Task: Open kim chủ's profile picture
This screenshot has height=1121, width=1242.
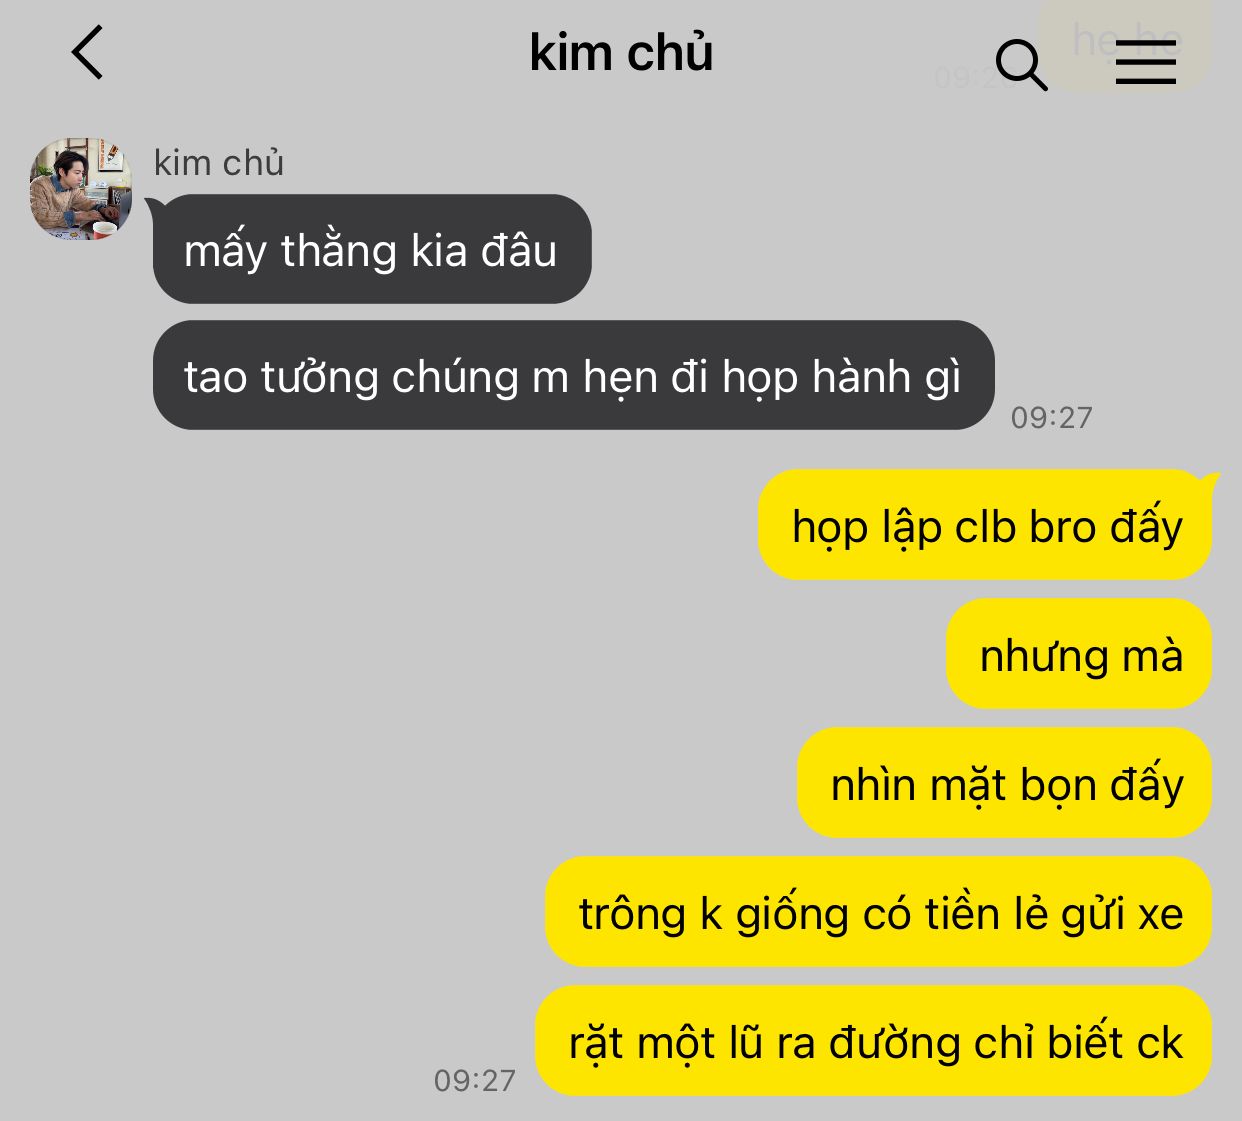Action: [81, 188]
